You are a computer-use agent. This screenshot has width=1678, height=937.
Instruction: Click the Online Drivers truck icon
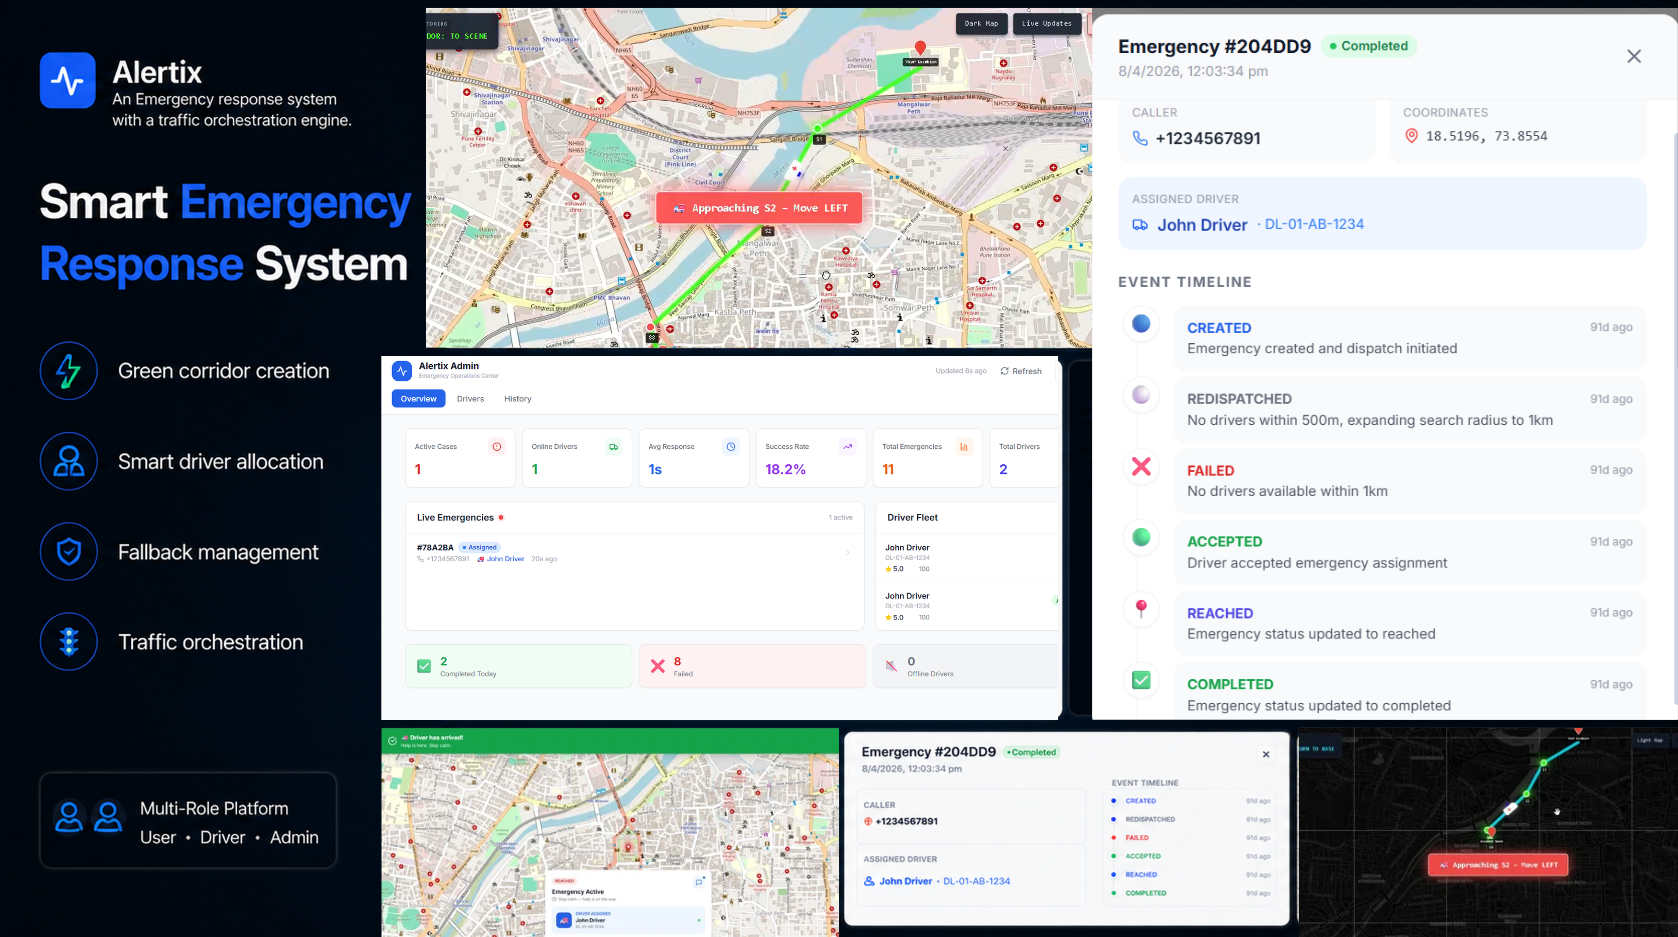tap(614, 447)
